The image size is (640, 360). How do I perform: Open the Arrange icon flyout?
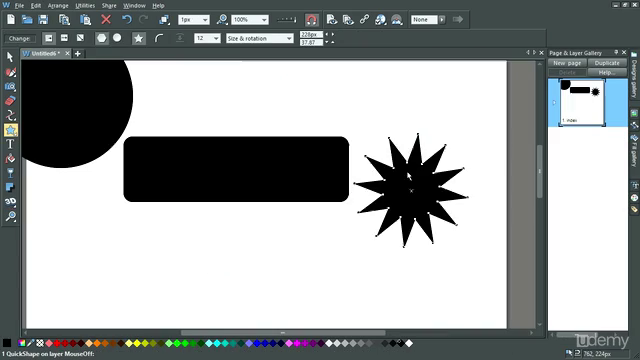pos(164,20)
